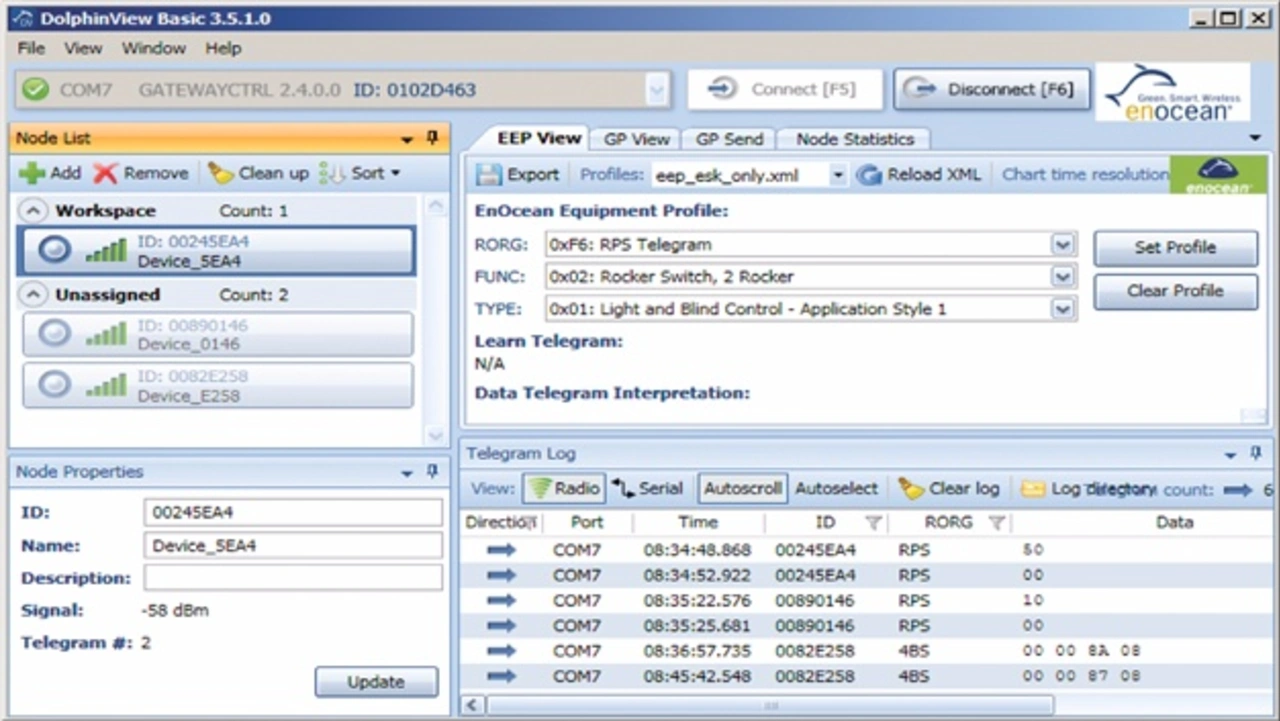Viewport: 1280px width, 721px height.
Task: Open the Node List panel options arrow
Action: pos(407,139)
